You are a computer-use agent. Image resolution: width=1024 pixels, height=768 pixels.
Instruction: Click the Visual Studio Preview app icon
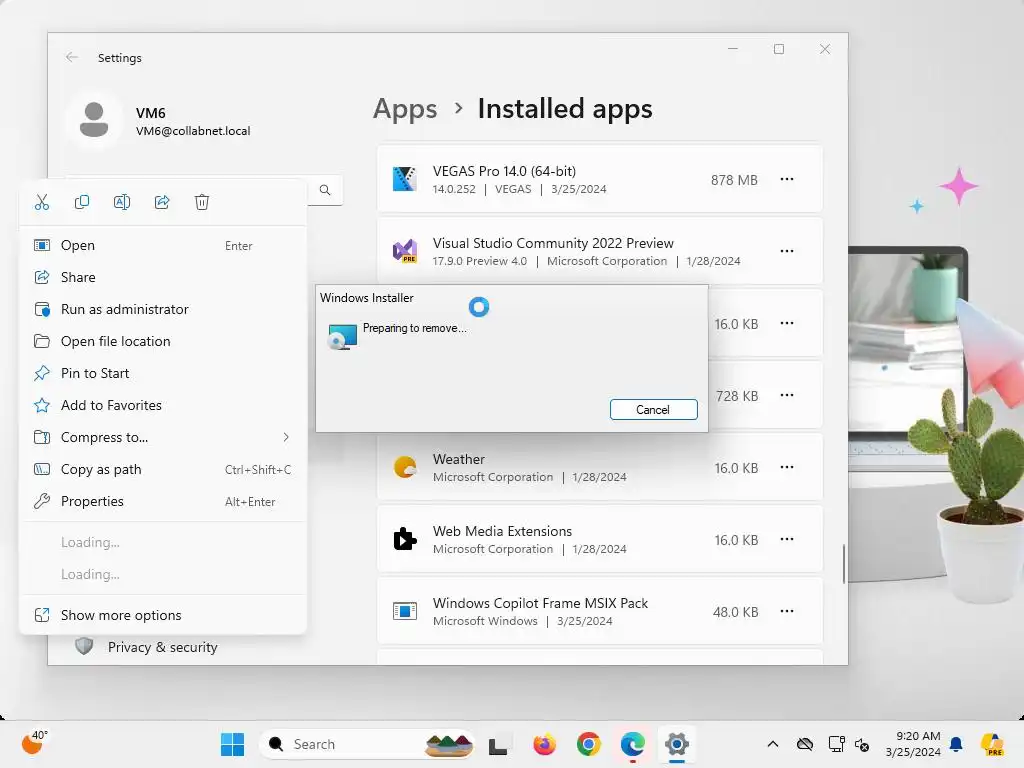pyautogui.click(x=405, y=251)
